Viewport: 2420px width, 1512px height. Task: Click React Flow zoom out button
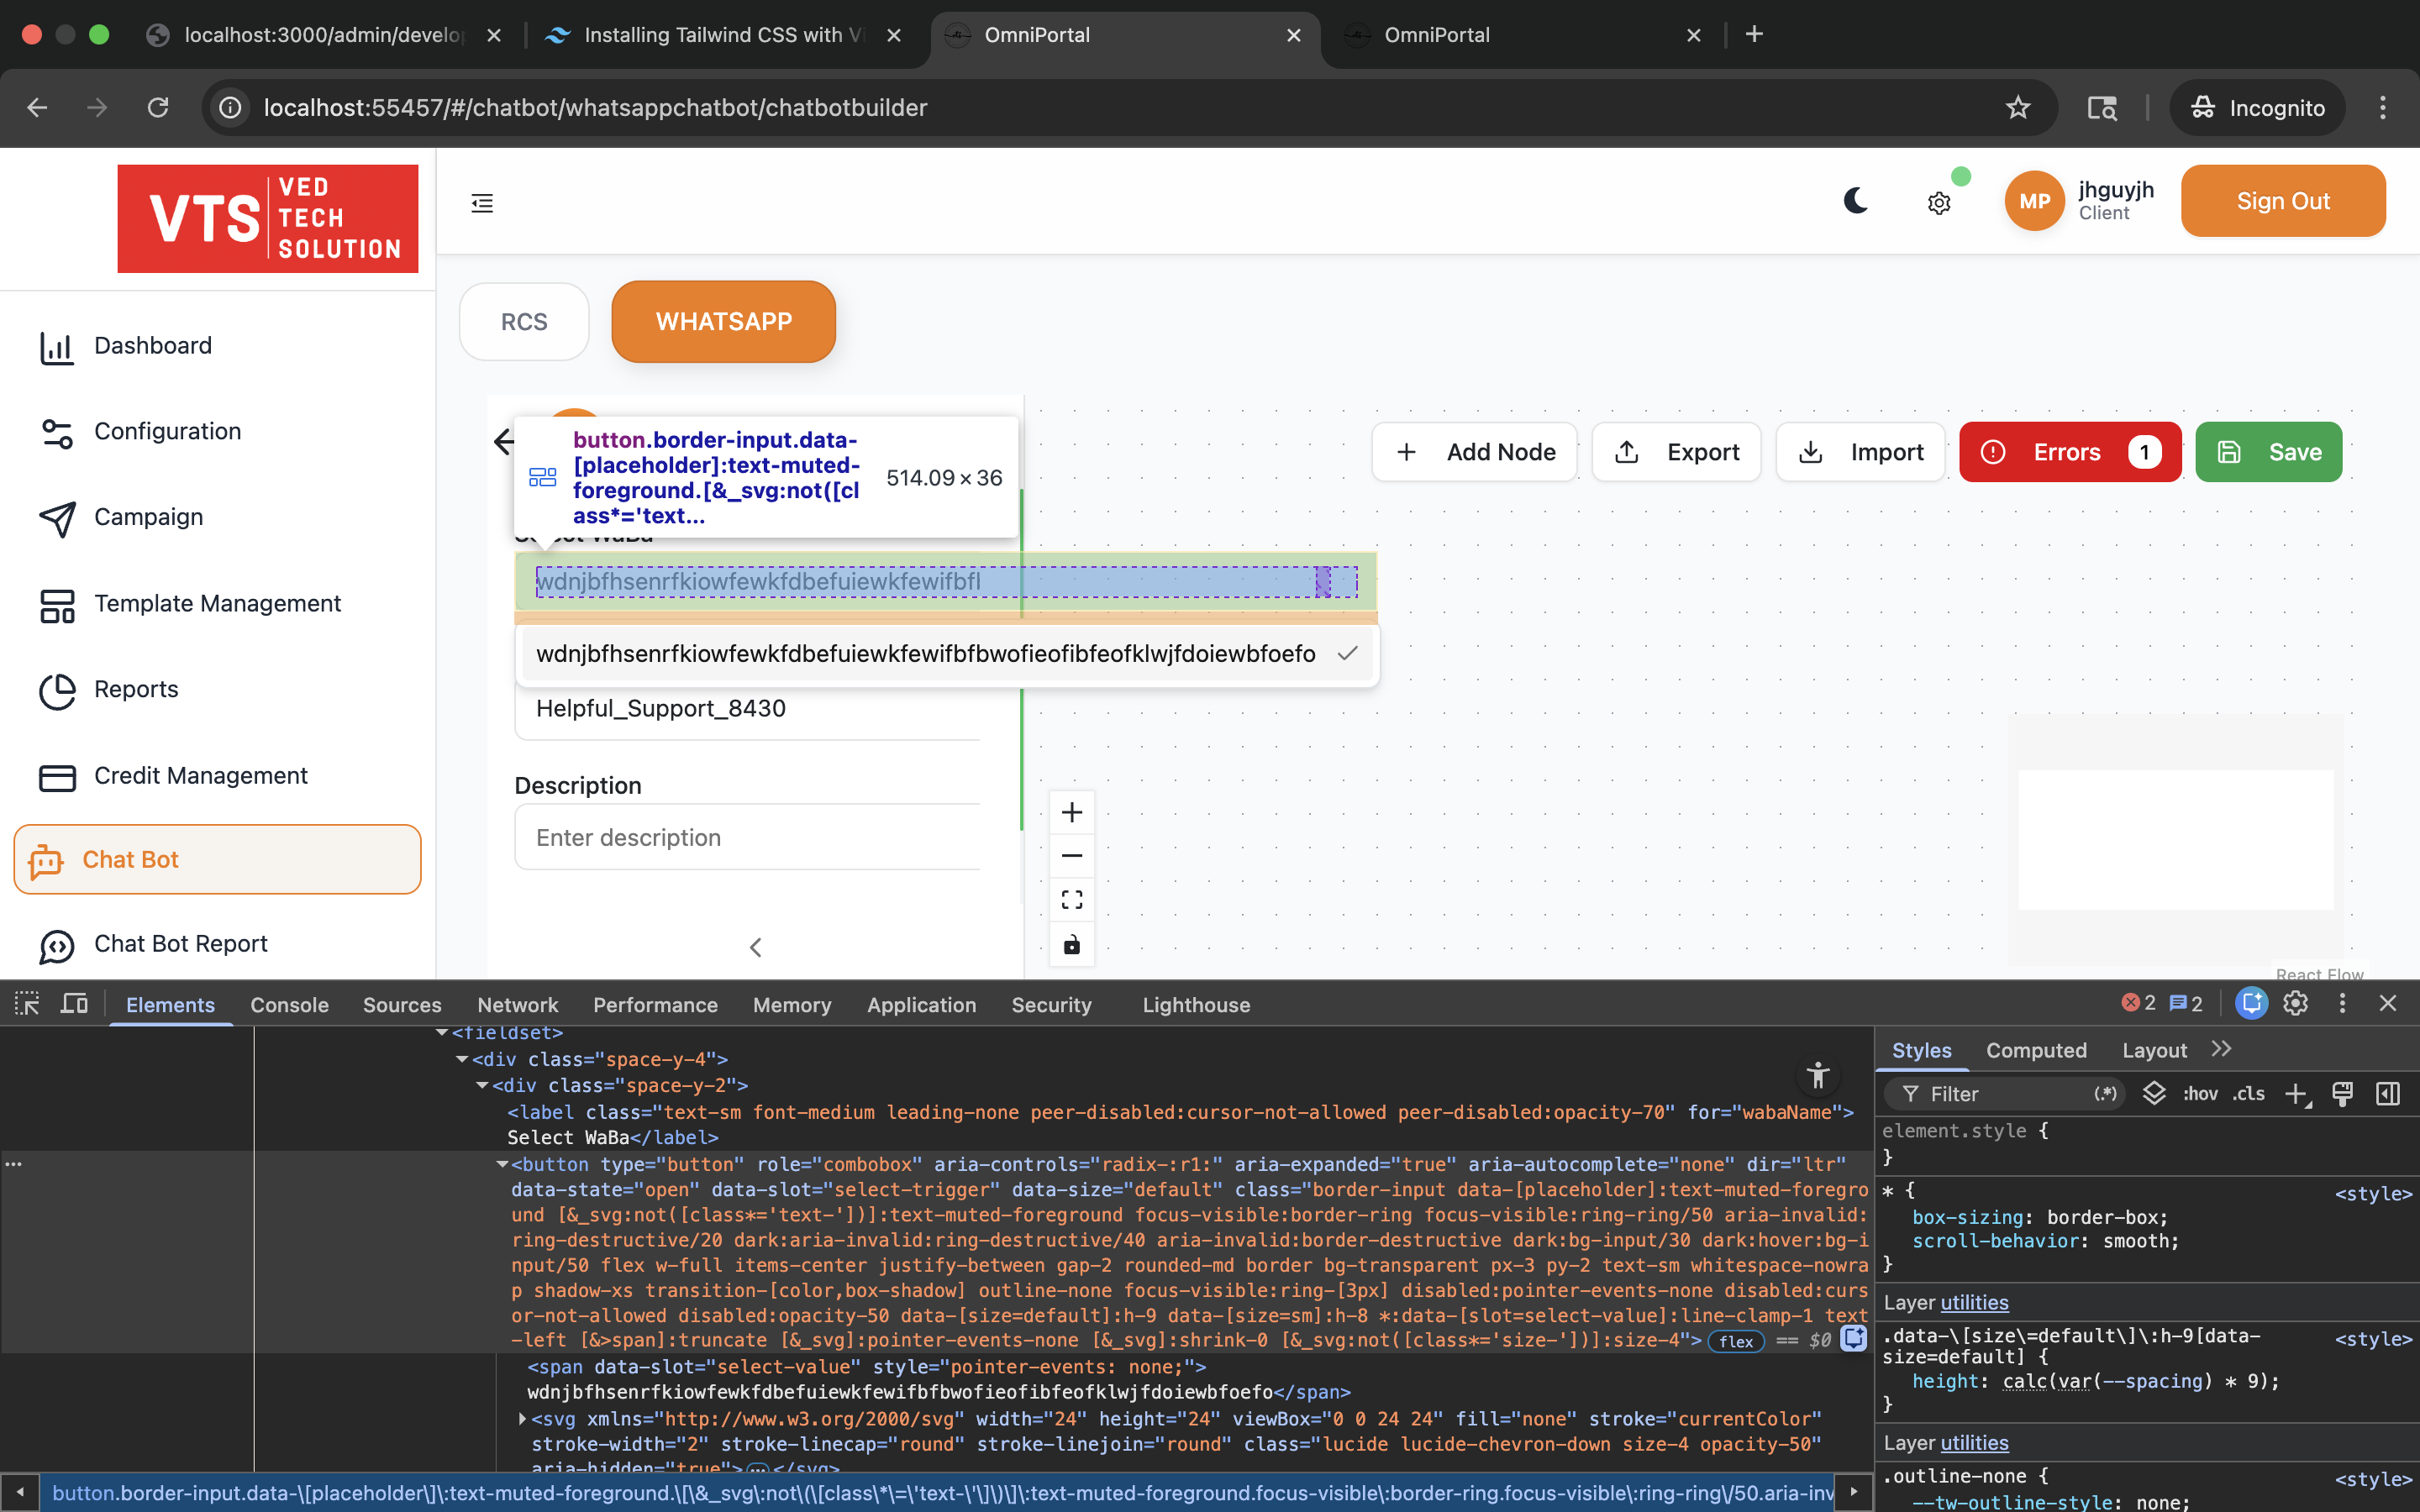[1071, 856]
